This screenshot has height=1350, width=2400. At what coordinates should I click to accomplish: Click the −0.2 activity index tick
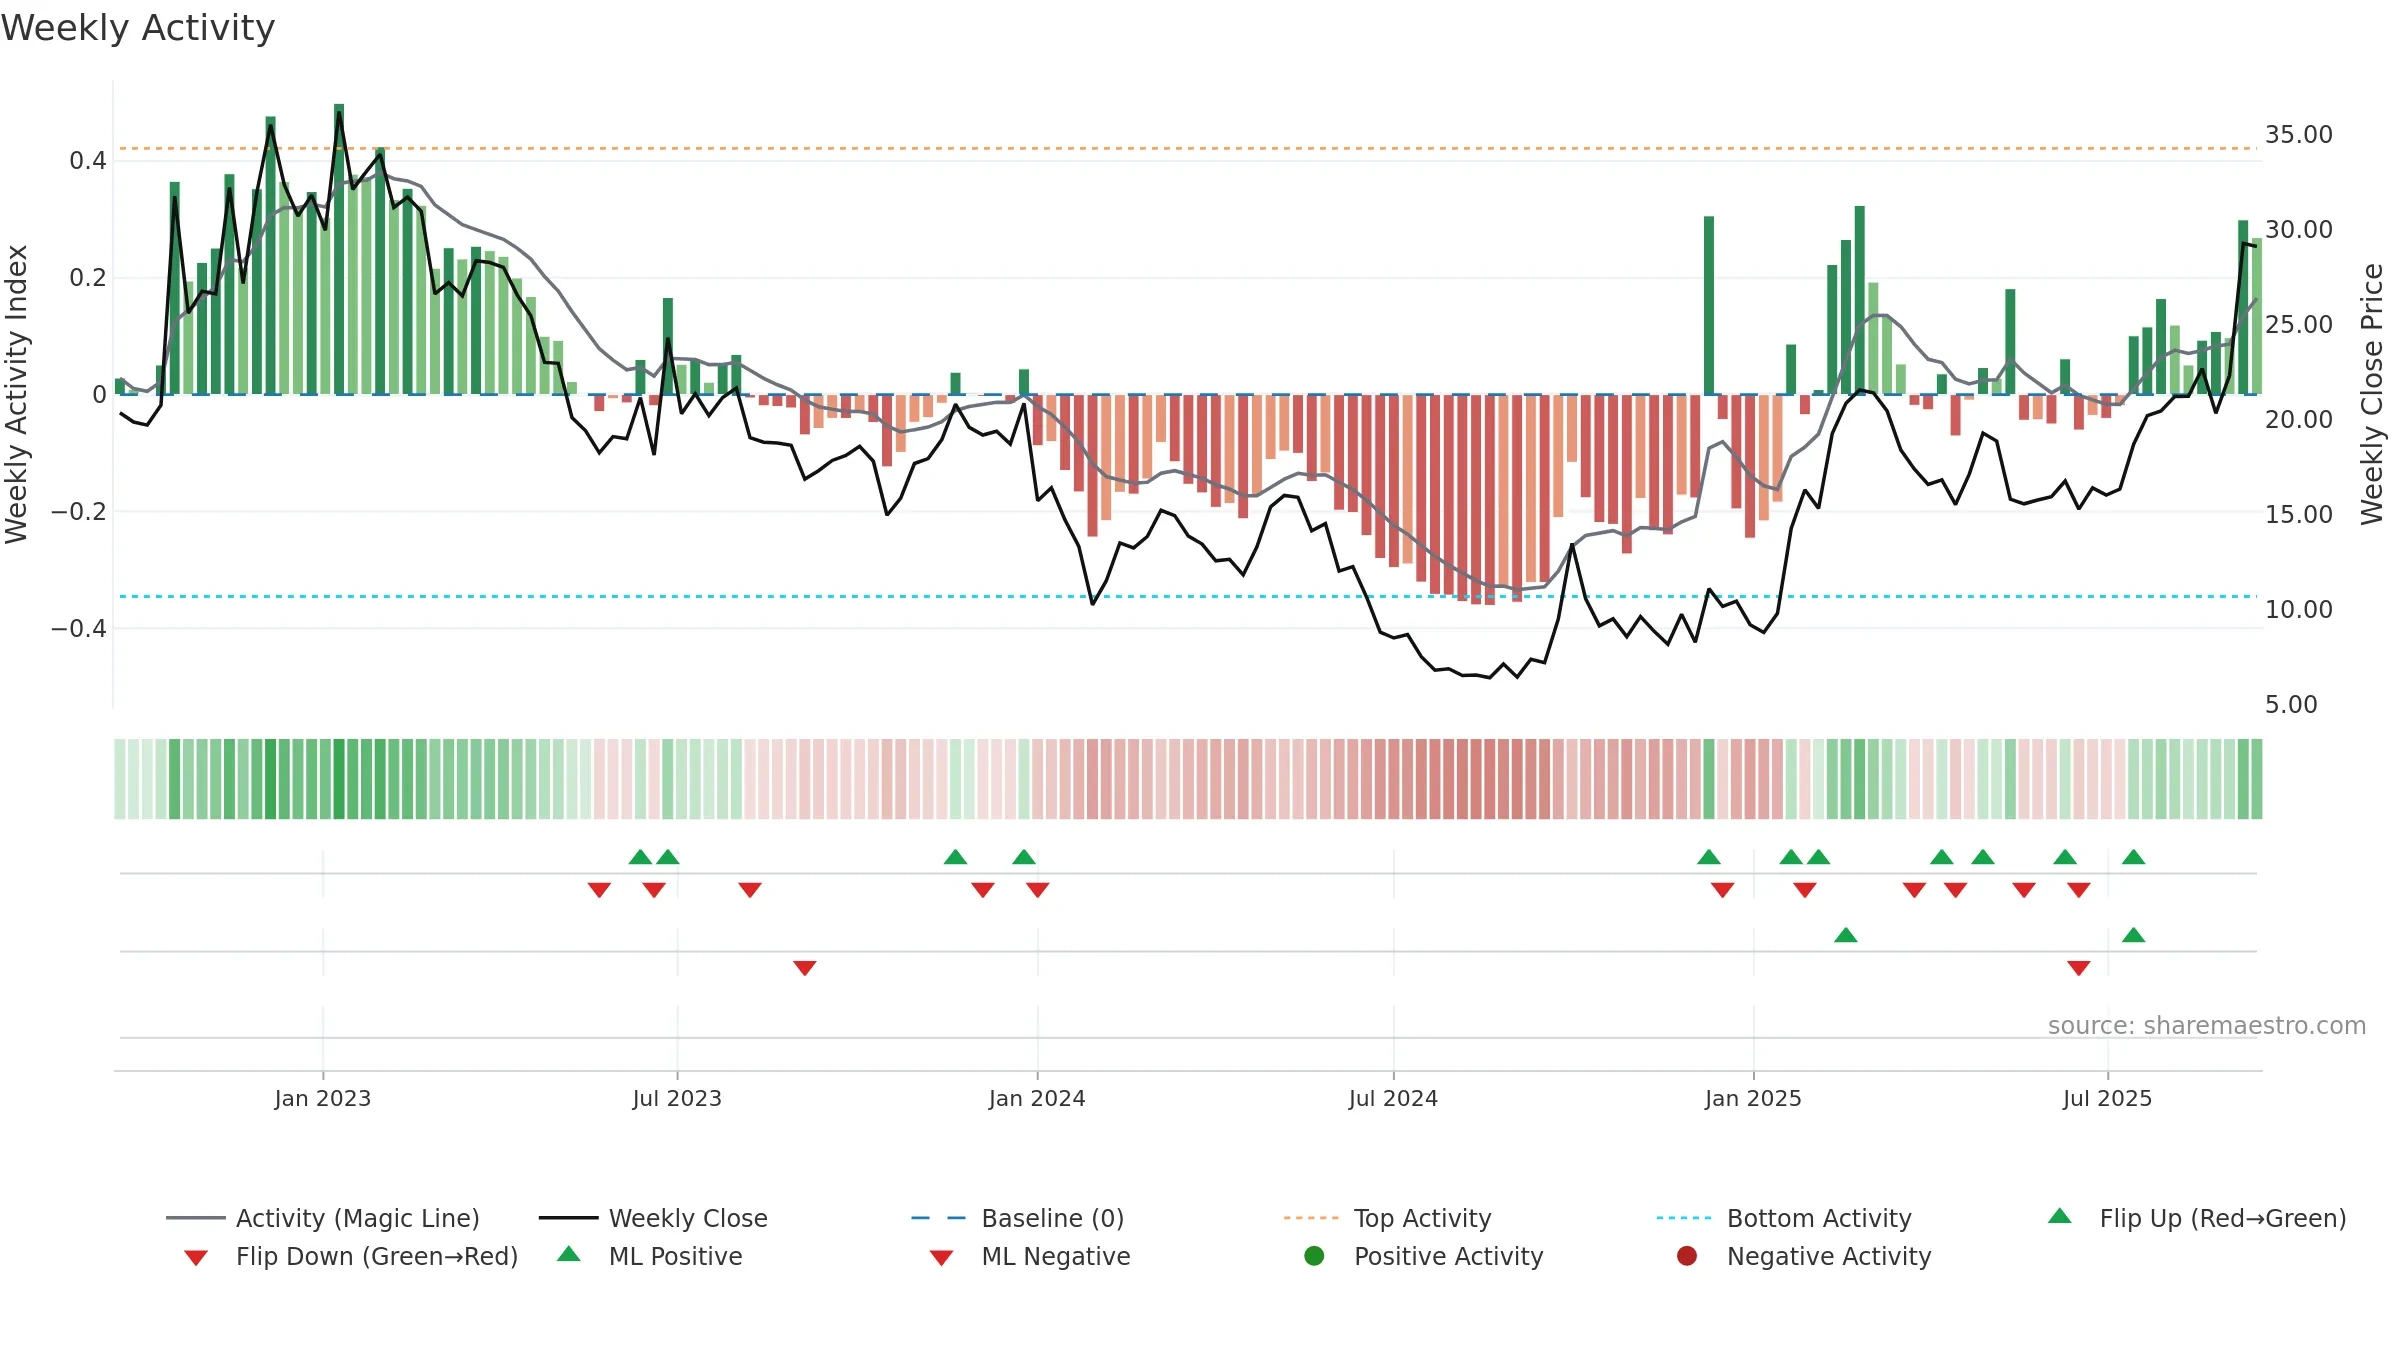pos(78,512)
